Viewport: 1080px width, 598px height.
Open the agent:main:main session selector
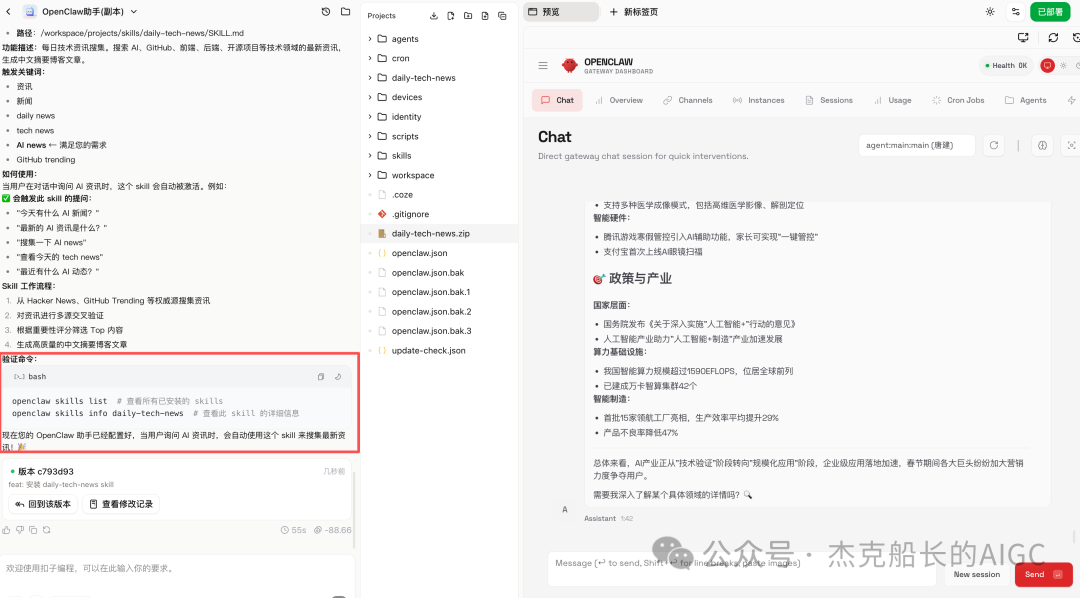point(916,145)
